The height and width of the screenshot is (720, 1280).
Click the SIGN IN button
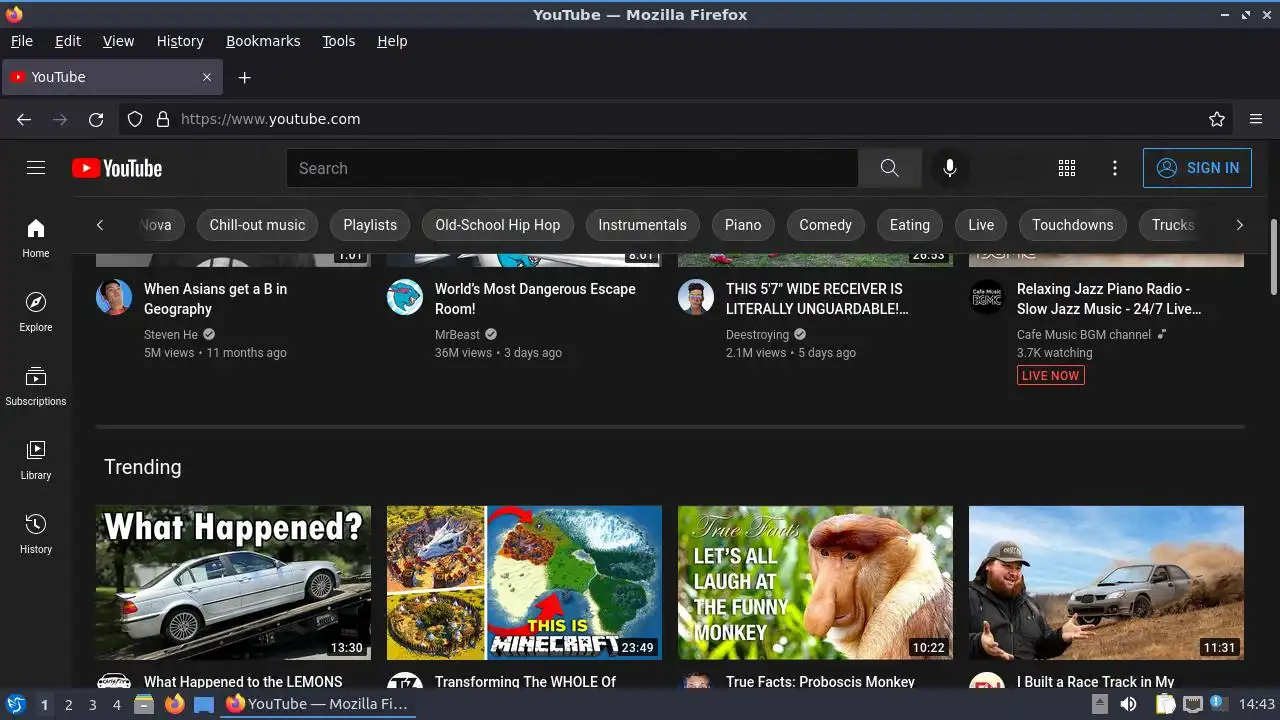point(1197,168)
